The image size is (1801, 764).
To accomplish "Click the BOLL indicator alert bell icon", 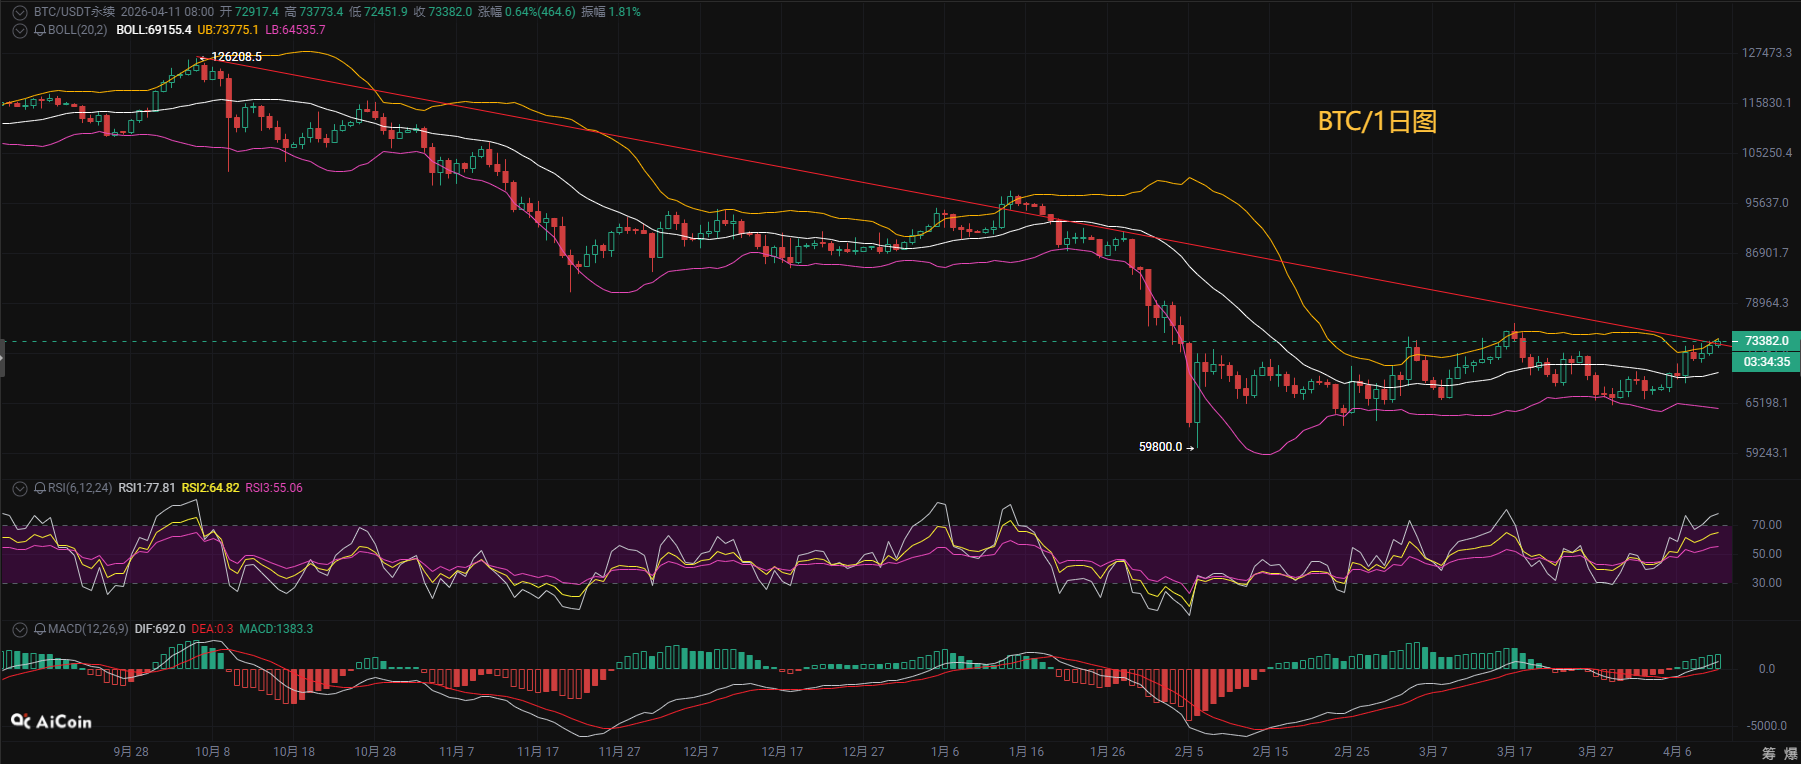I will [x=40, y=31].
